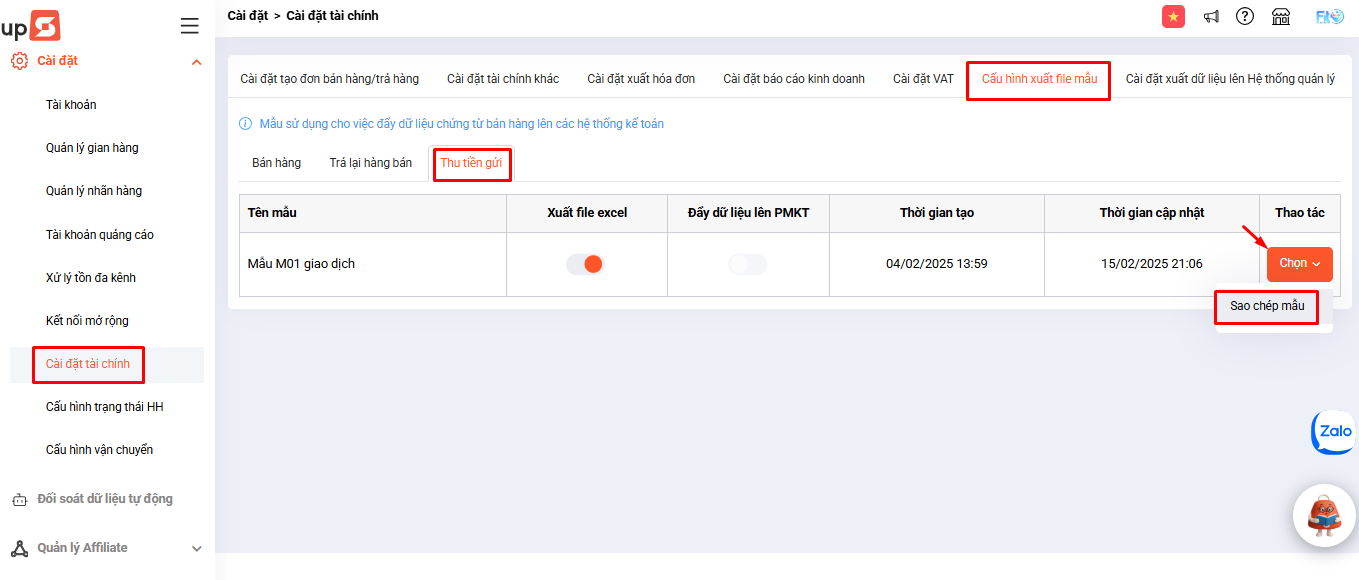Screen dimensions: 1359x580
Task: Collapse the Cài đặt sidebar section
Action: click(x=196, y=62)
